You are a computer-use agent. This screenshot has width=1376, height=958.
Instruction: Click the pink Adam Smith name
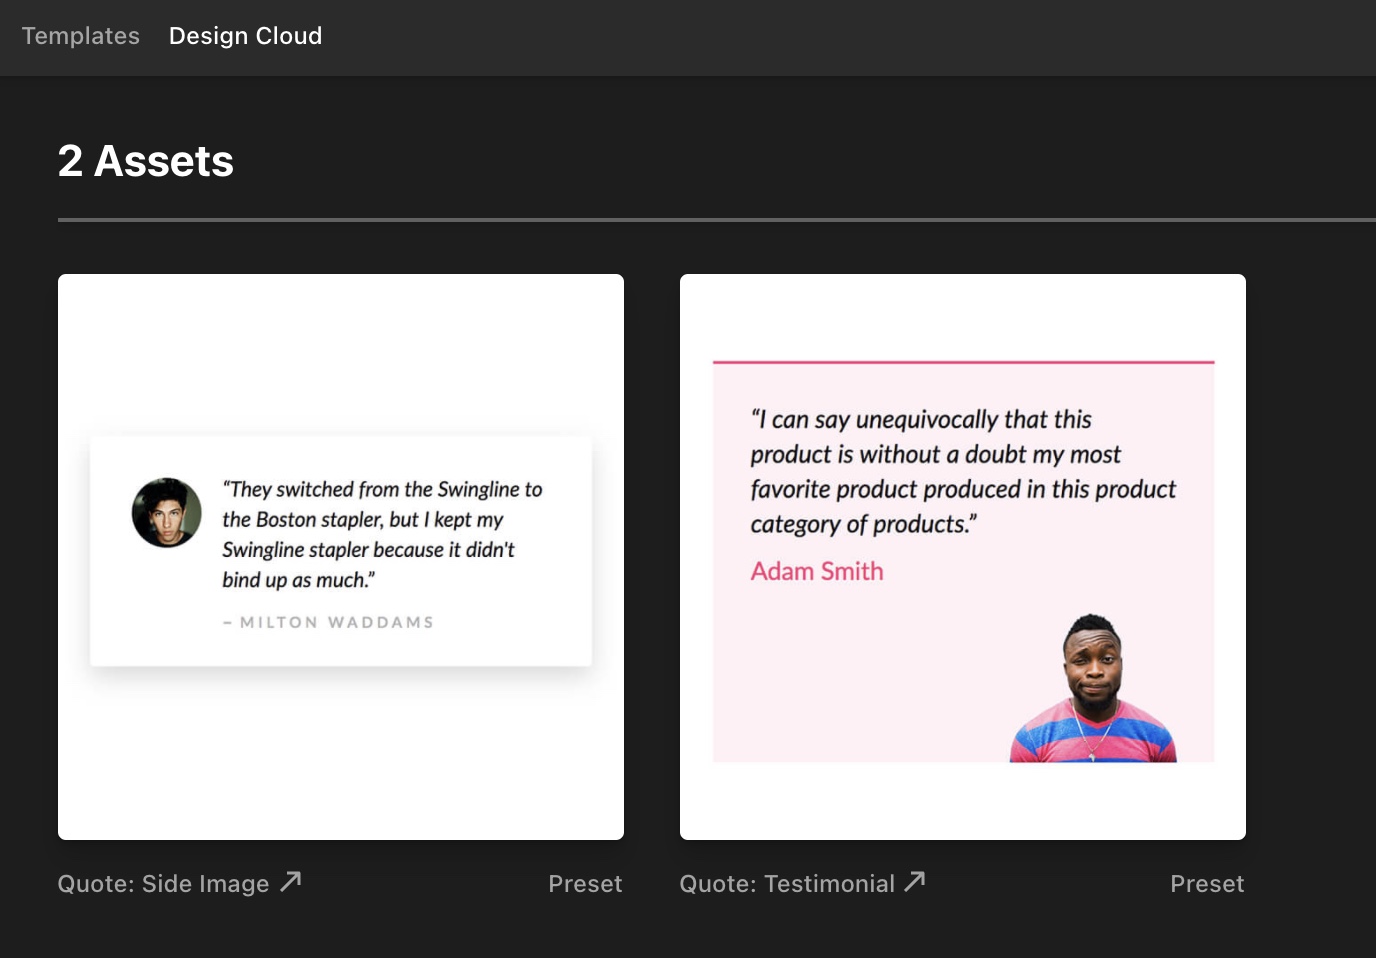coord(817,571)
